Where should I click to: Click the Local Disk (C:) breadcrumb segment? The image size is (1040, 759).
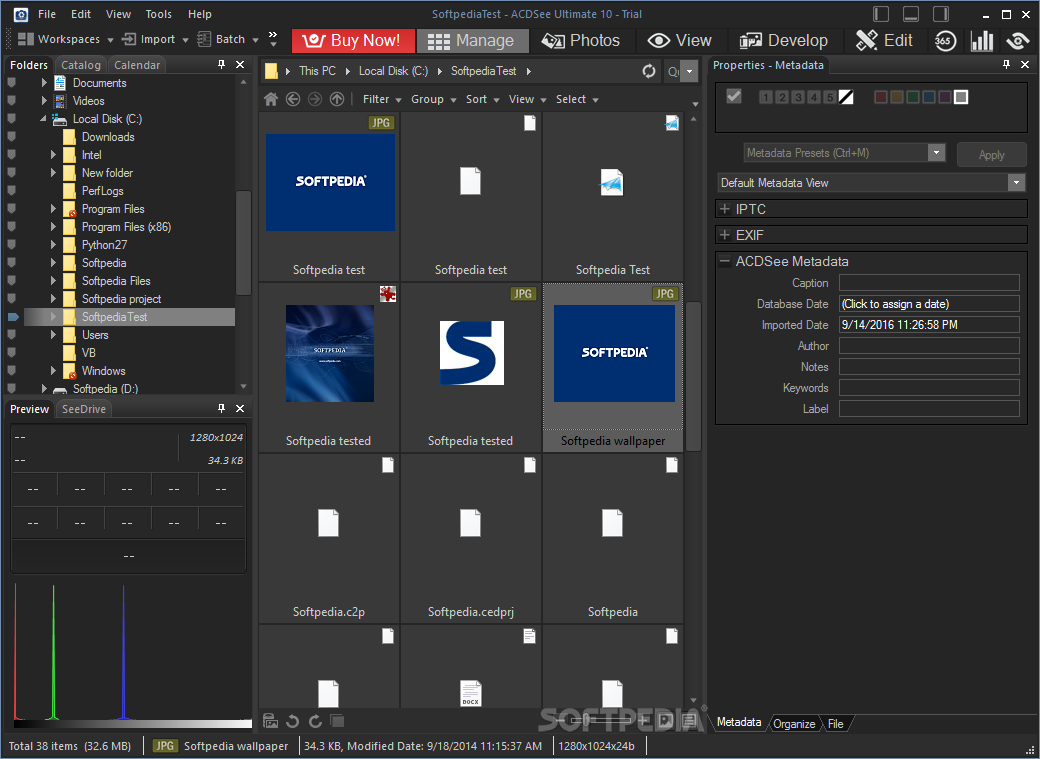(x=393, y=71)
